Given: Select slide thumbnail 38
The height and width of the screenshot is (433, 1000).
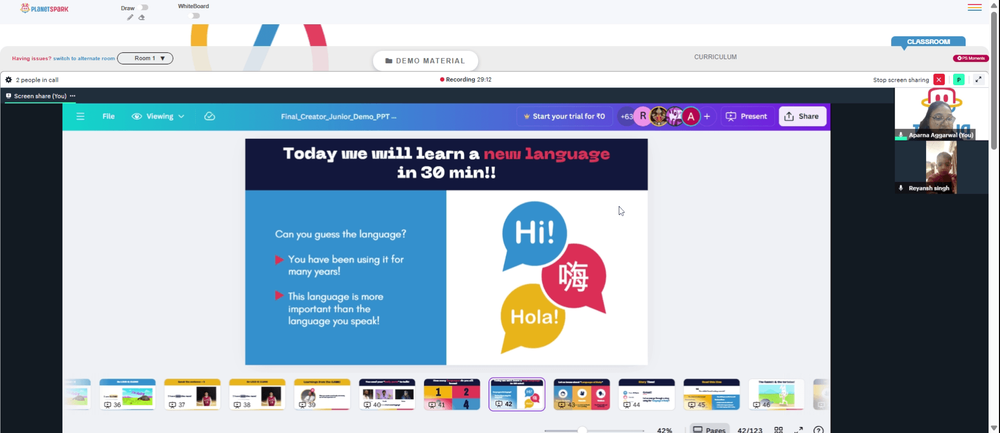Looking at the screenshot, I should click(257, 394).
